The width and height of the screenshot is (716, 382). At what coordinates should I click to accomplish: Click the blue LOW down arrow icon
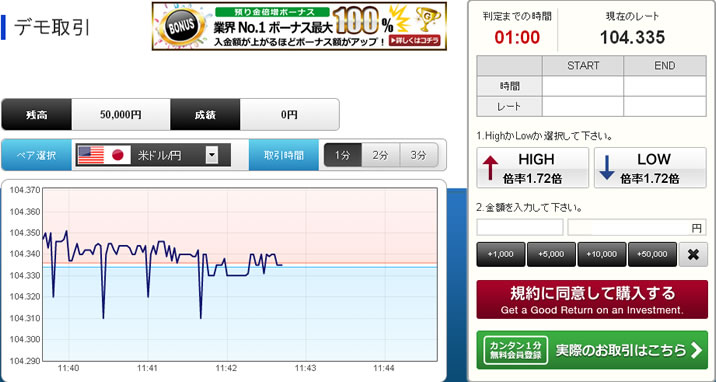tap(607, 167)
